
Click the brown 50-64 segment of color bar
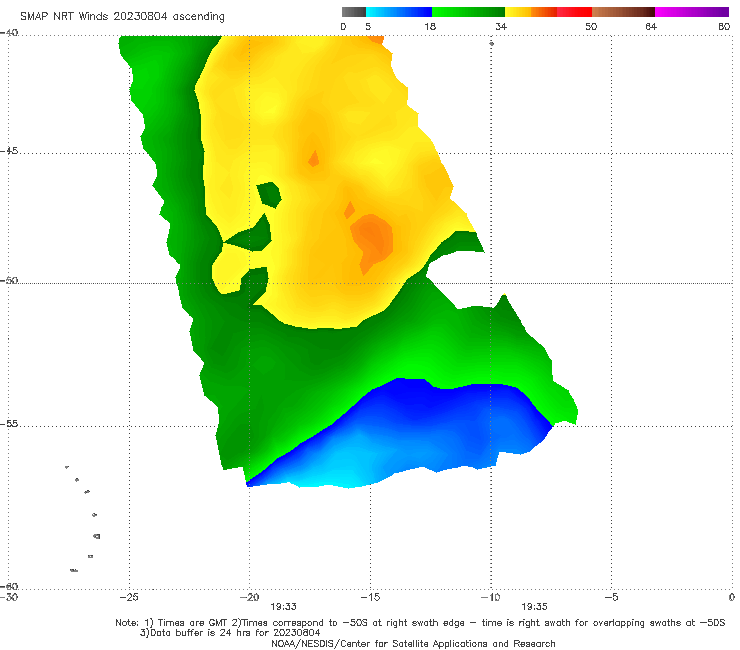623,12
